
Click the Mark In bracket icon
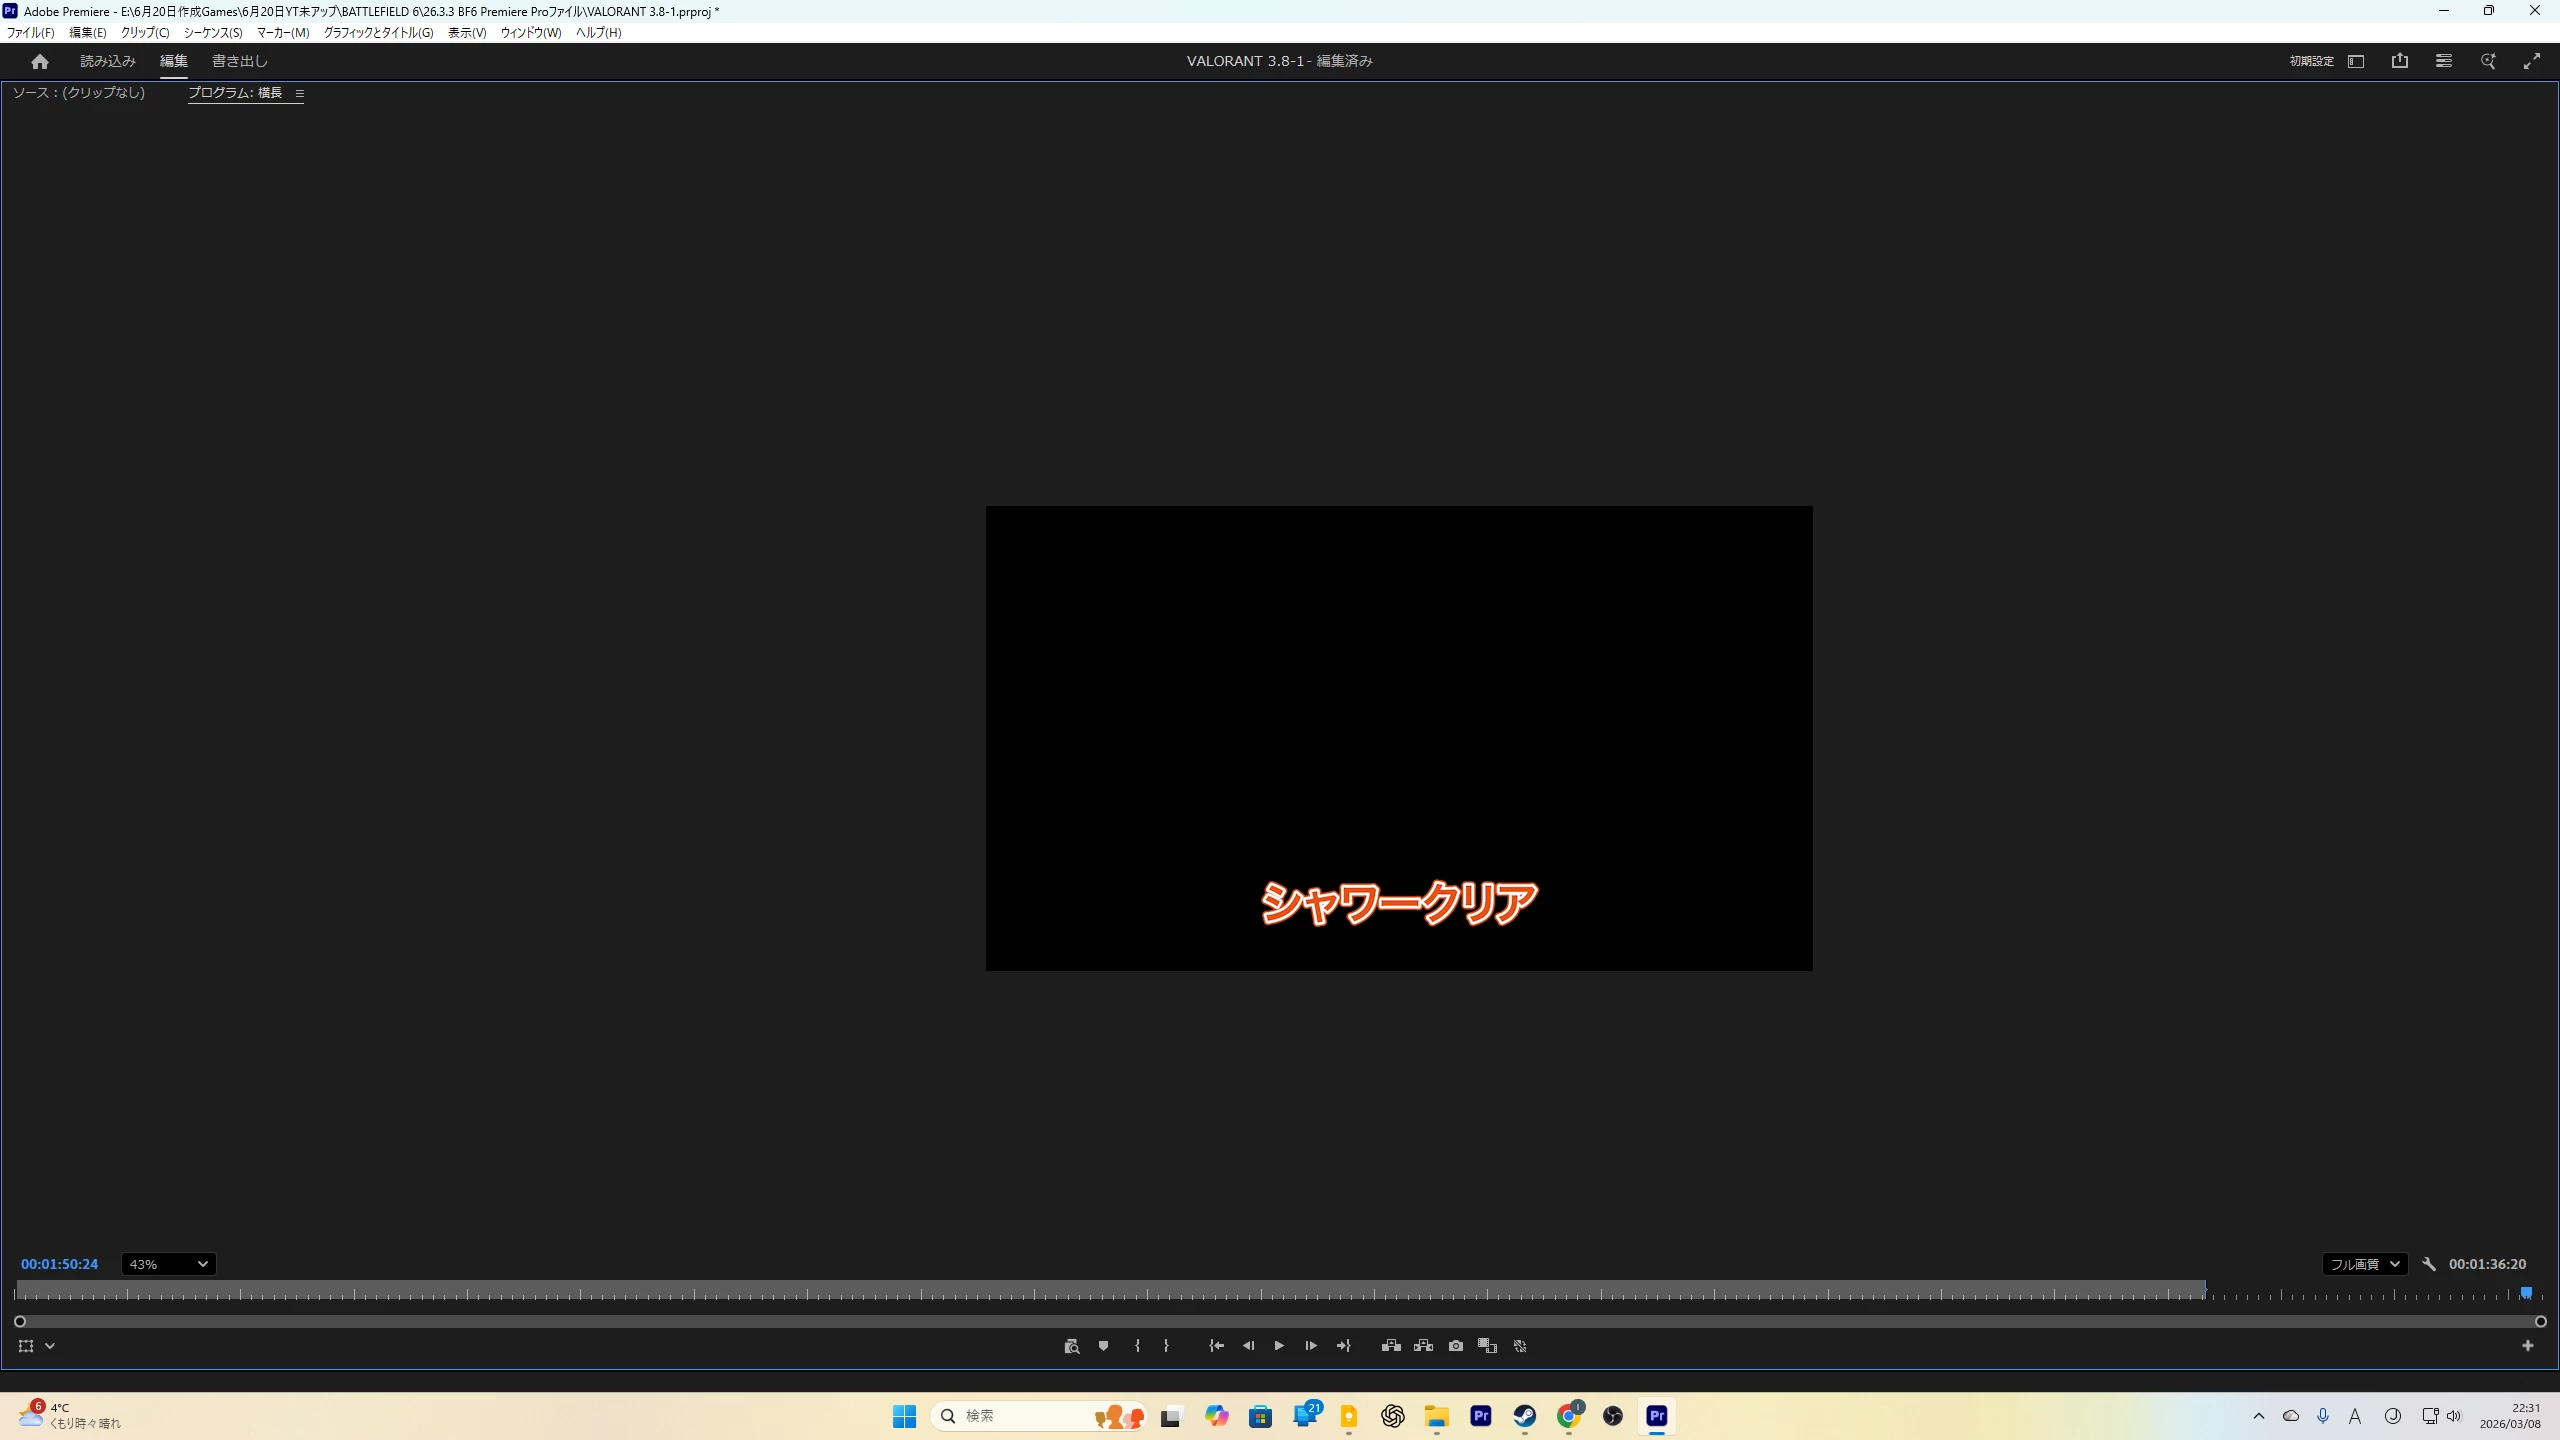tap(1137, 1346)
